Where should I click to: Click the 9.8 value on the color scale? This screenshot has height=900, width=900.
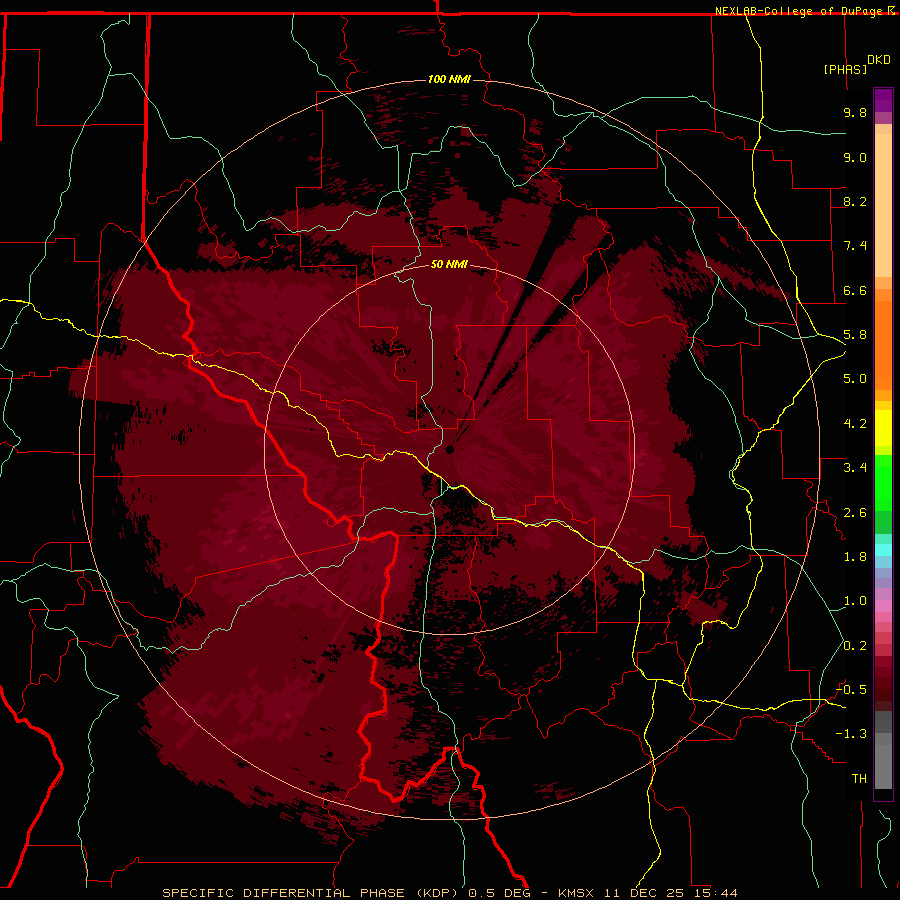coord(855,112)
